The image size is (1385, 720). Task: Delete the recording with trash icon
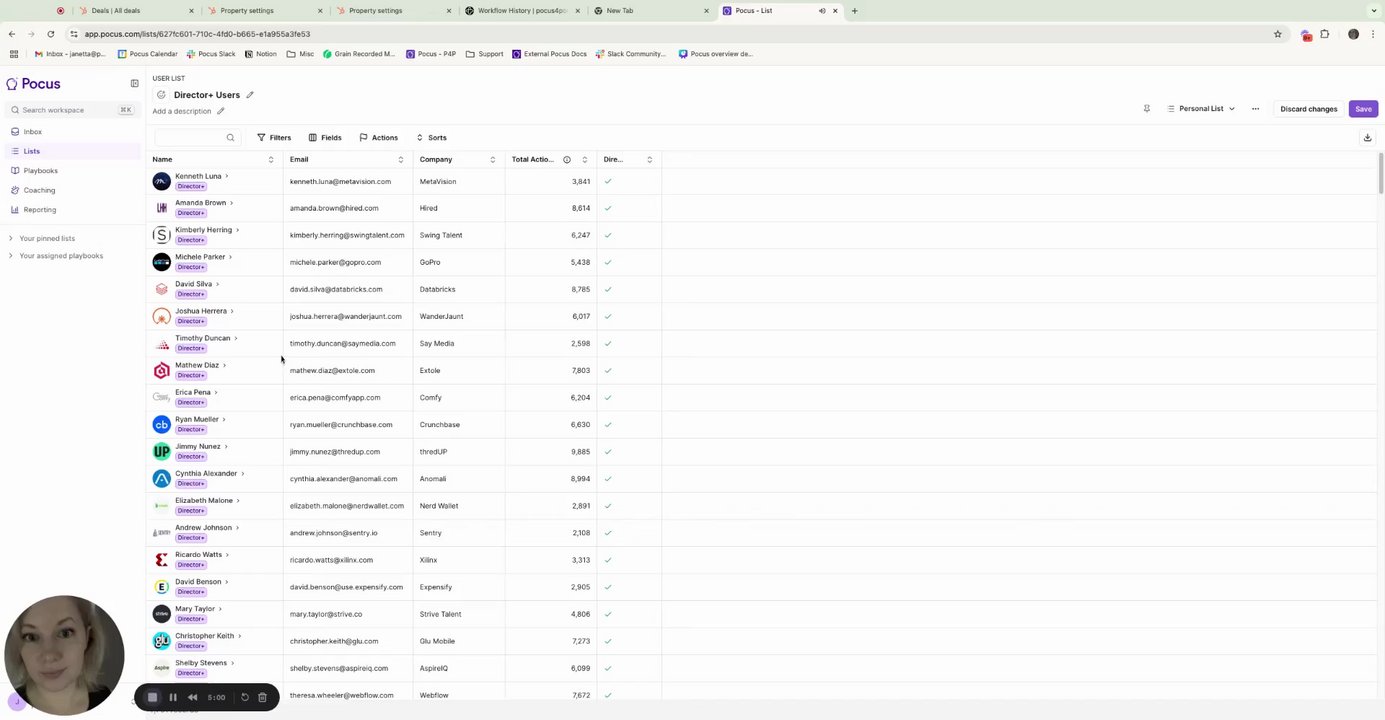[262, 697]
